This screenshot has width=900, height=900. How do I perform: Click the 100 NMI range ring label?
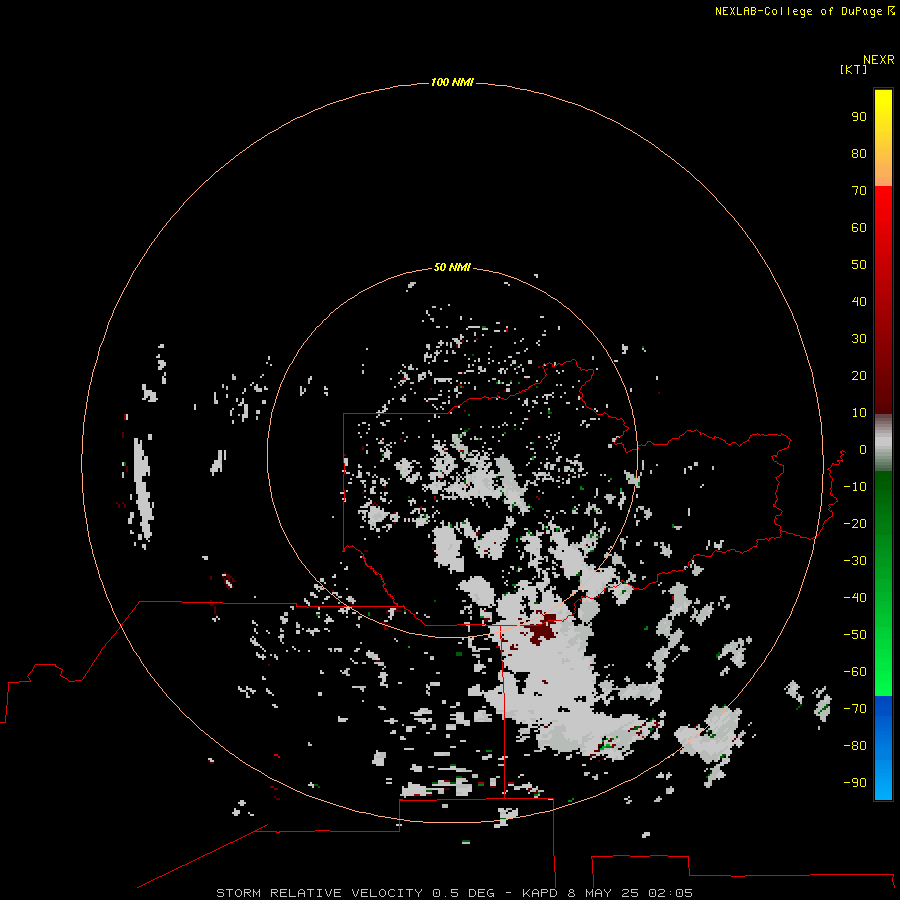452,83
